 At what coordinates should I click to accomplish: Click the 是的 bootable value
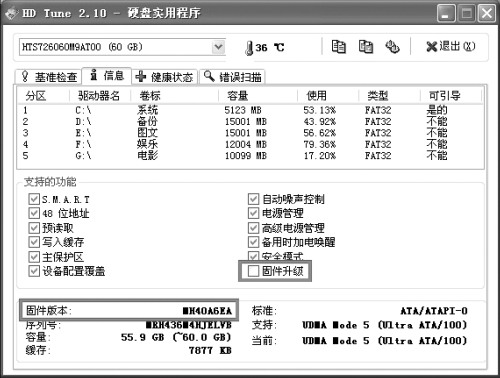pyautogui.click(x=437, y=110)
